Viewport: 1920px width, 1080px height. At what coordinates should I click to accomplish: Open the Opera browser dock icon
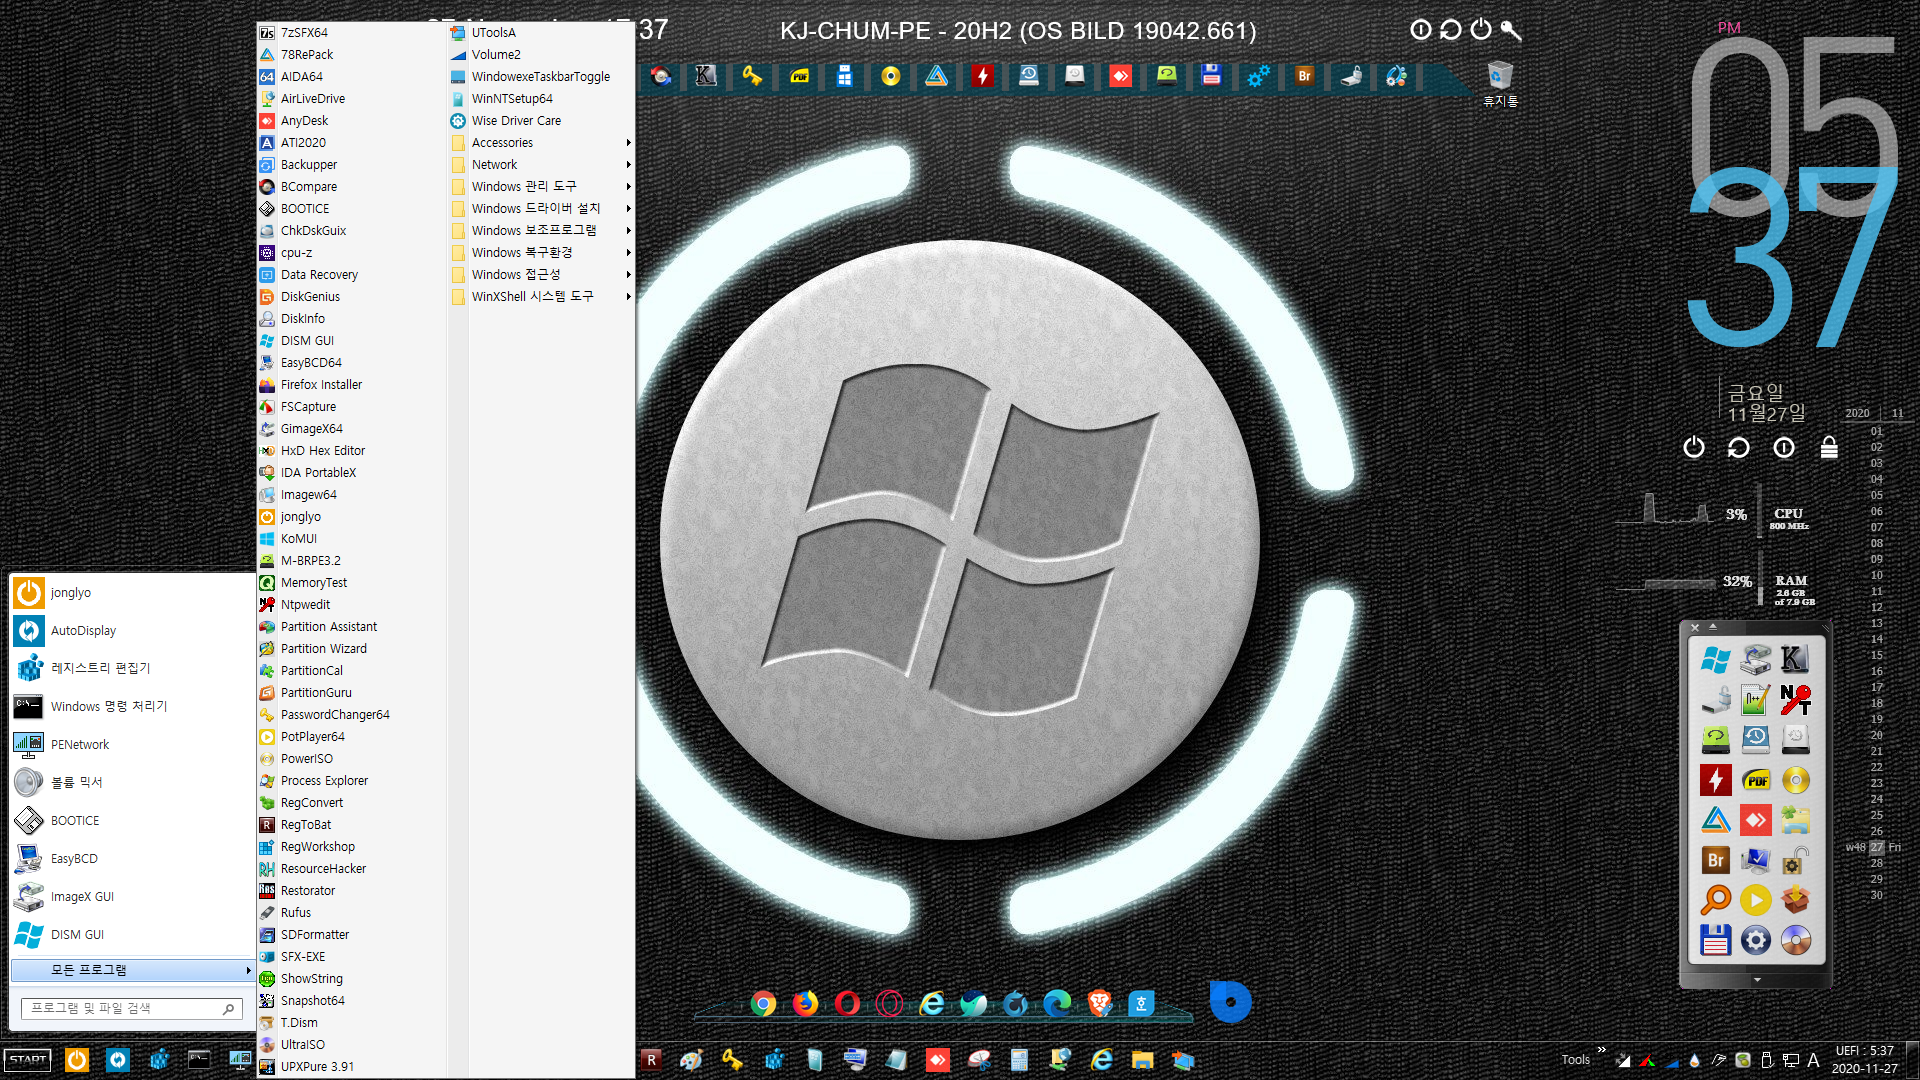[847, 1003]
